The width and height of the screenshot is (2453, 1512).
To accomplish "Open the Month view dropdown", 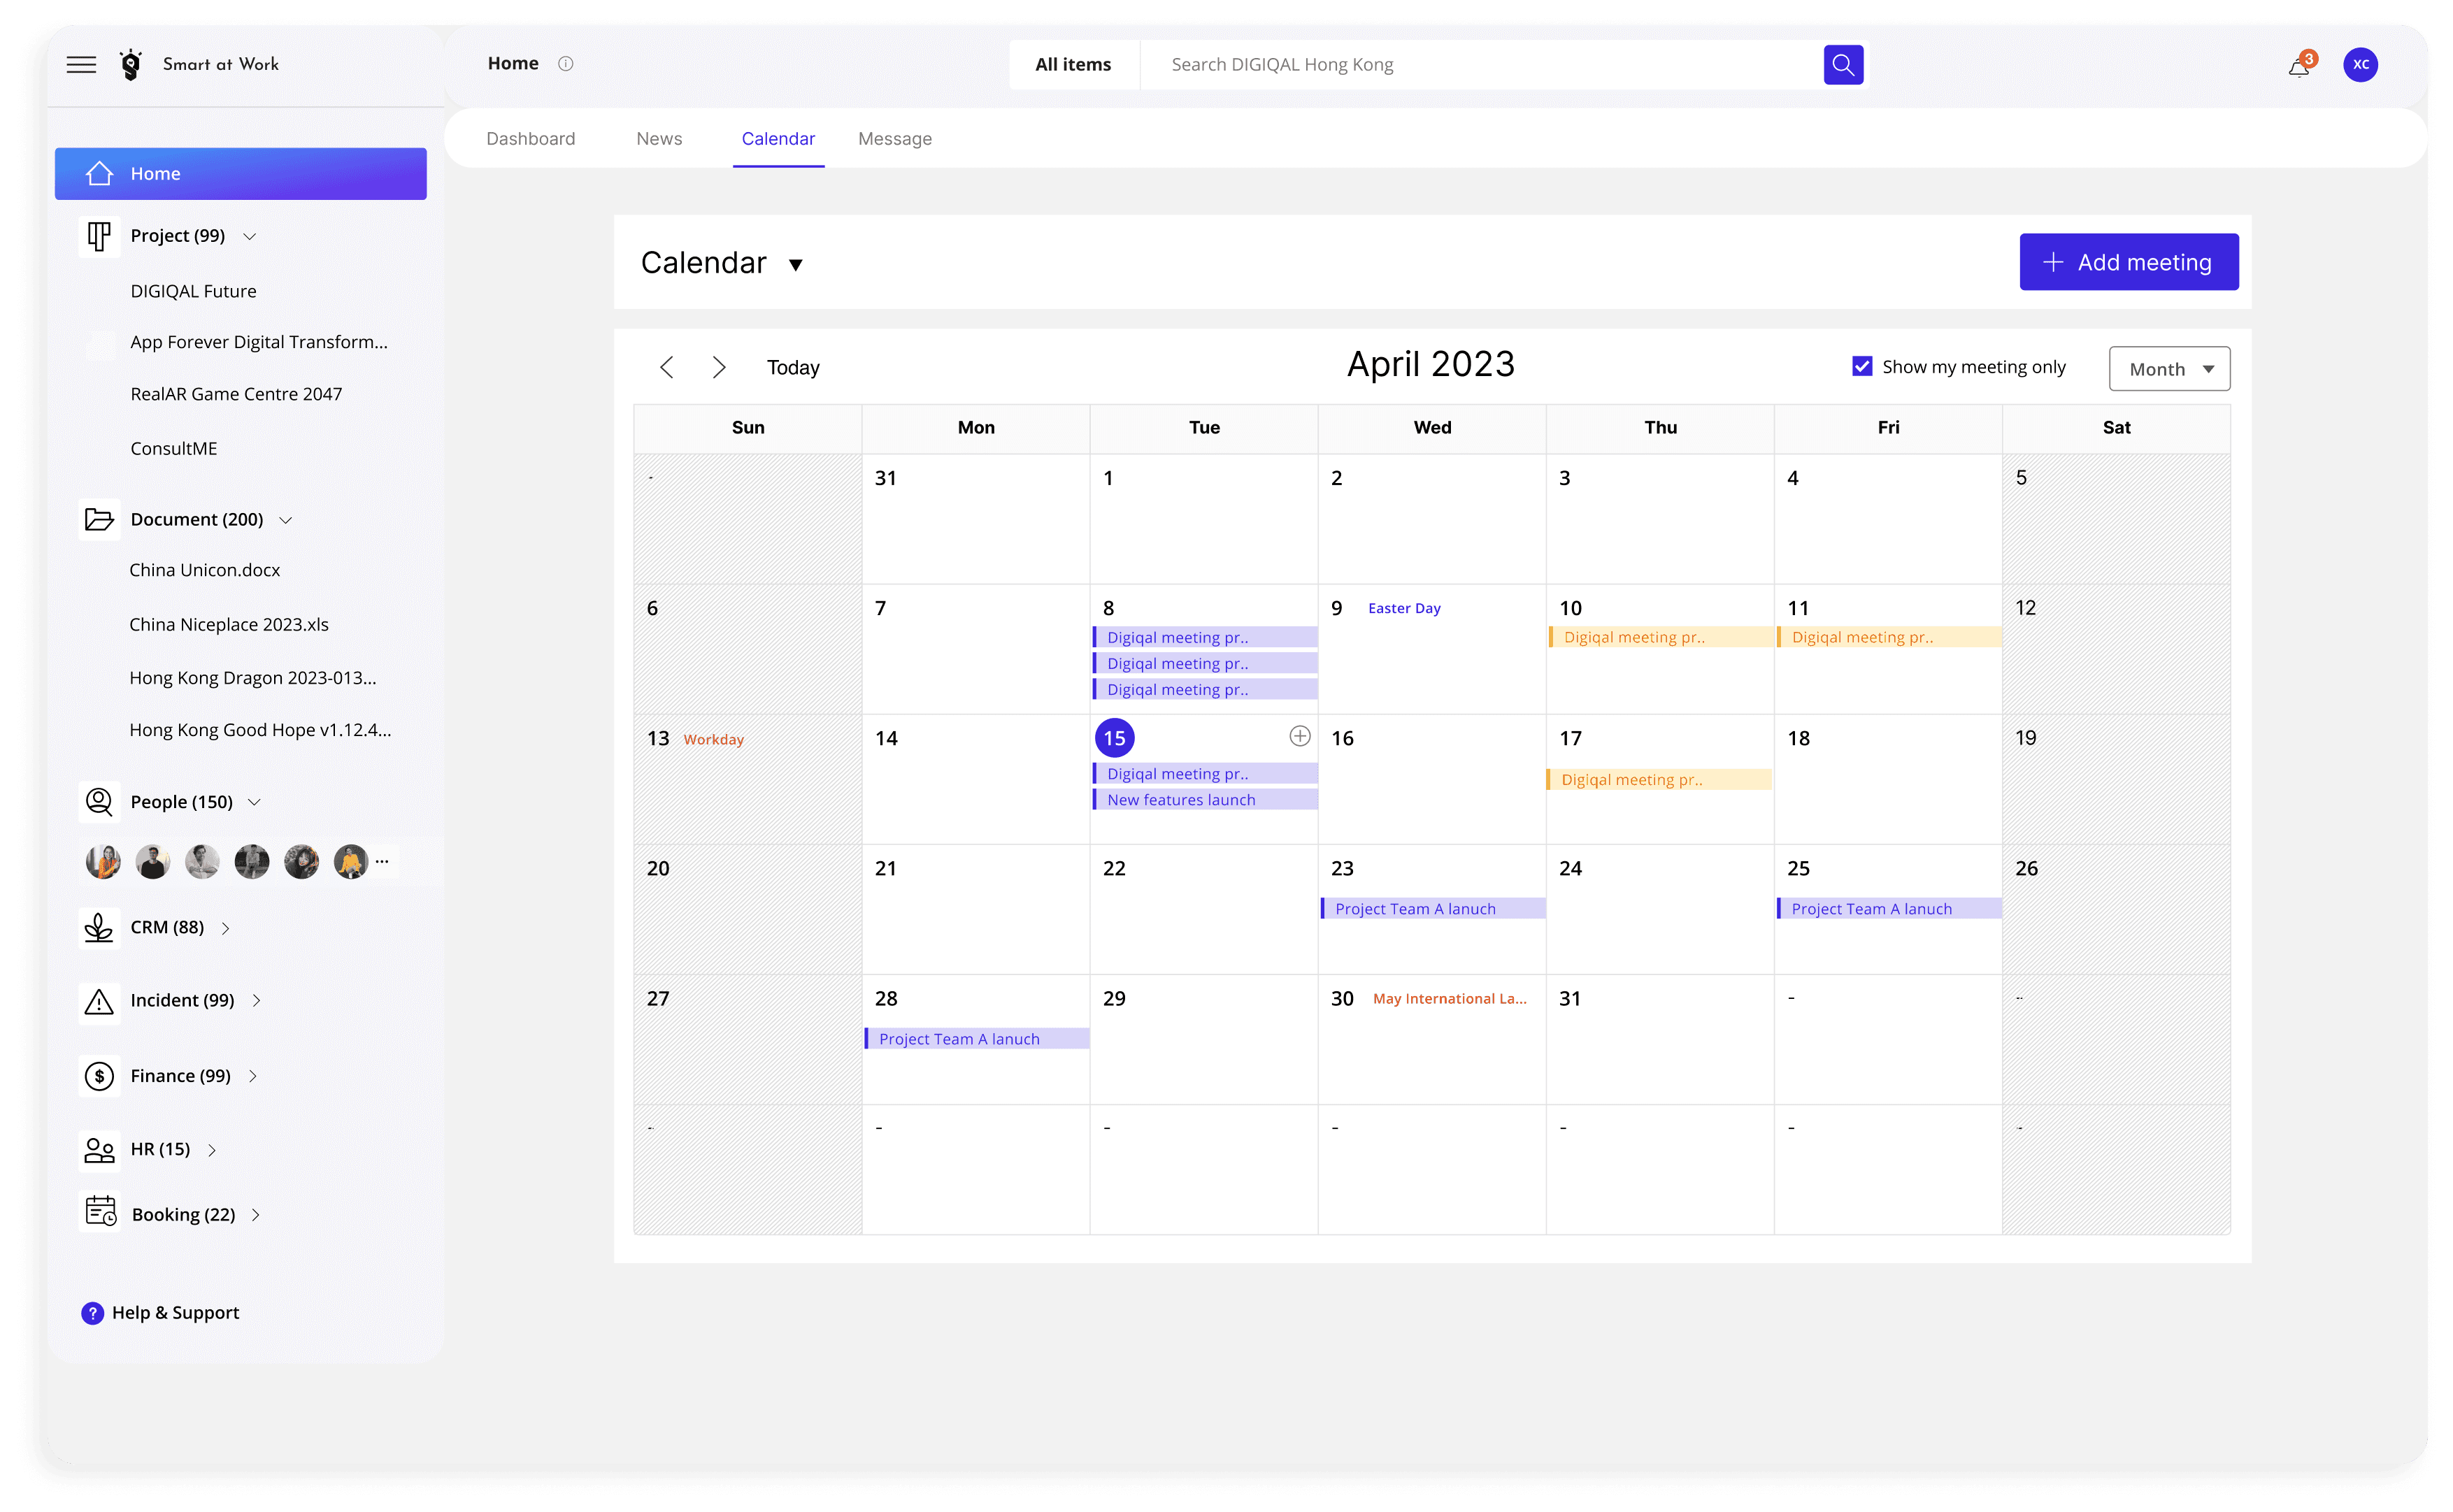I will [x=2169, y=369].
